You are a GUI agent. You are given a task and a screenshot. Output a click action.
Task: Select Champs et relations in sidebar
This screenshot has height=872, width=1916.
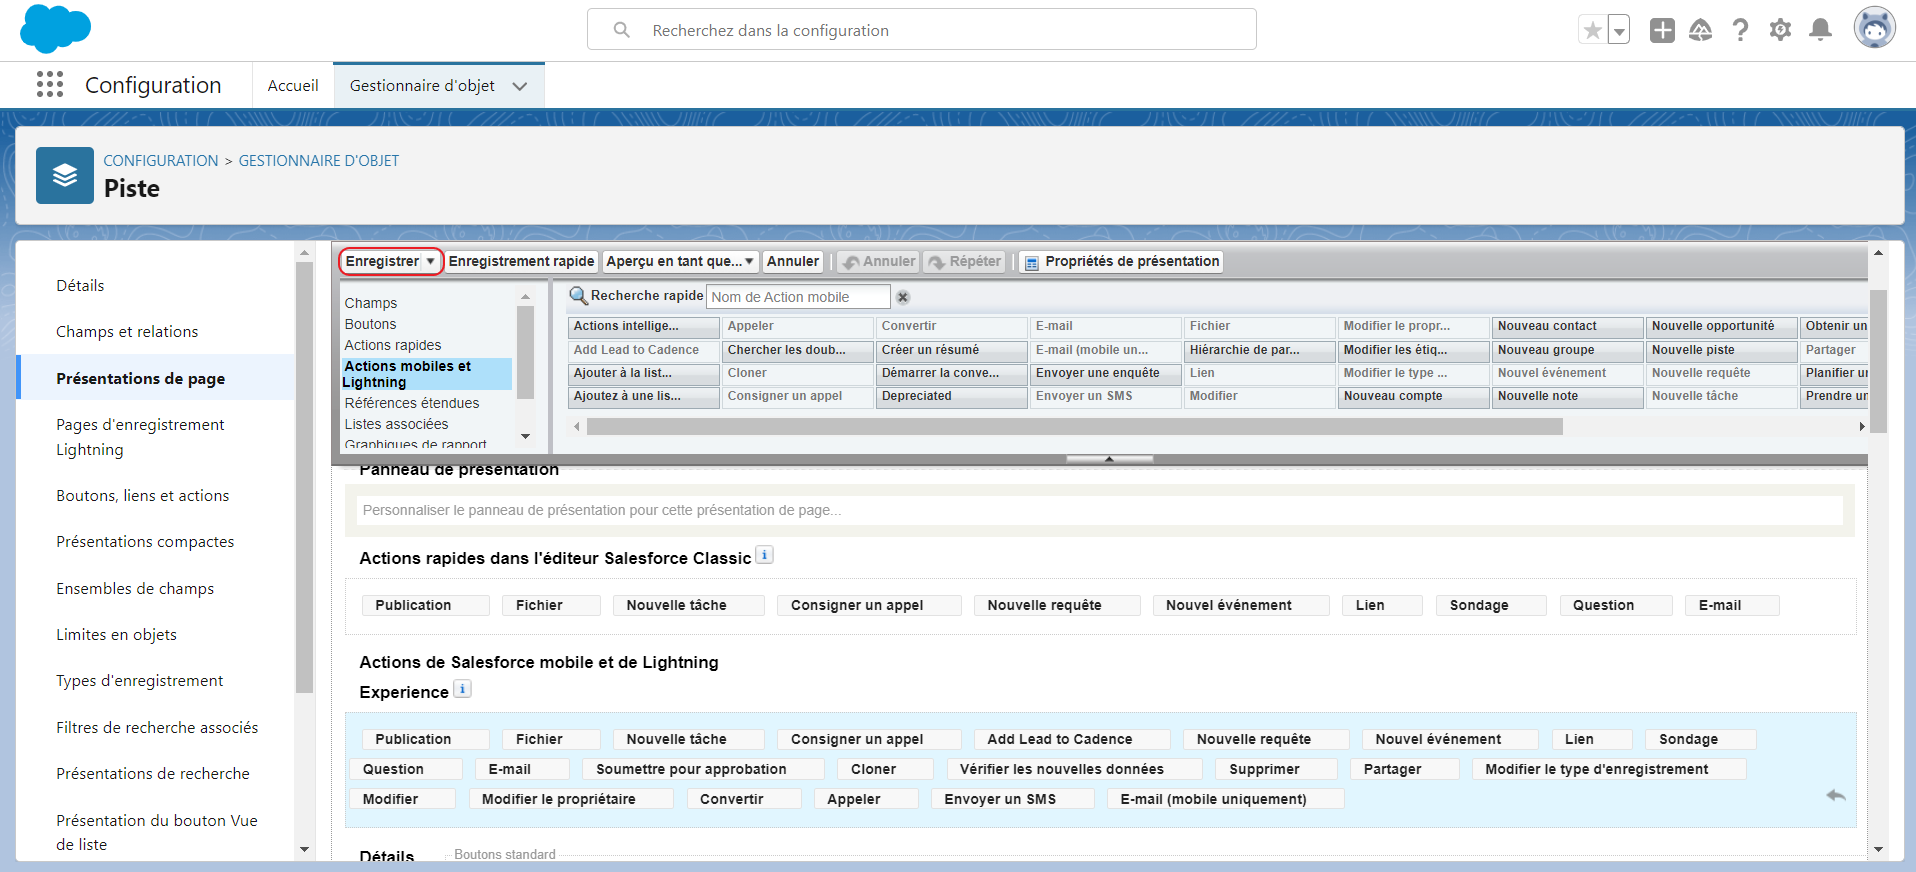(x=127, y=332)
